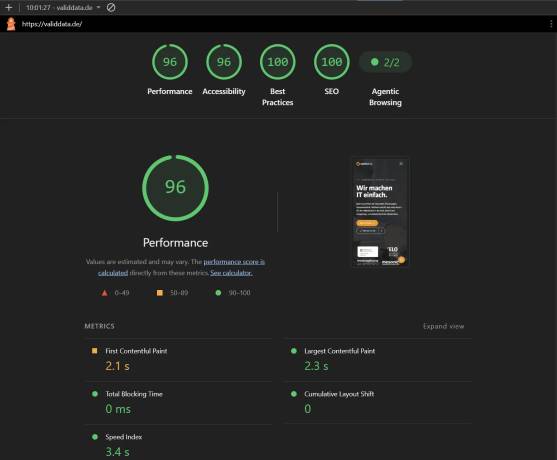
Task: Open the 'See calculator.' link
Action: pos(231,273)
